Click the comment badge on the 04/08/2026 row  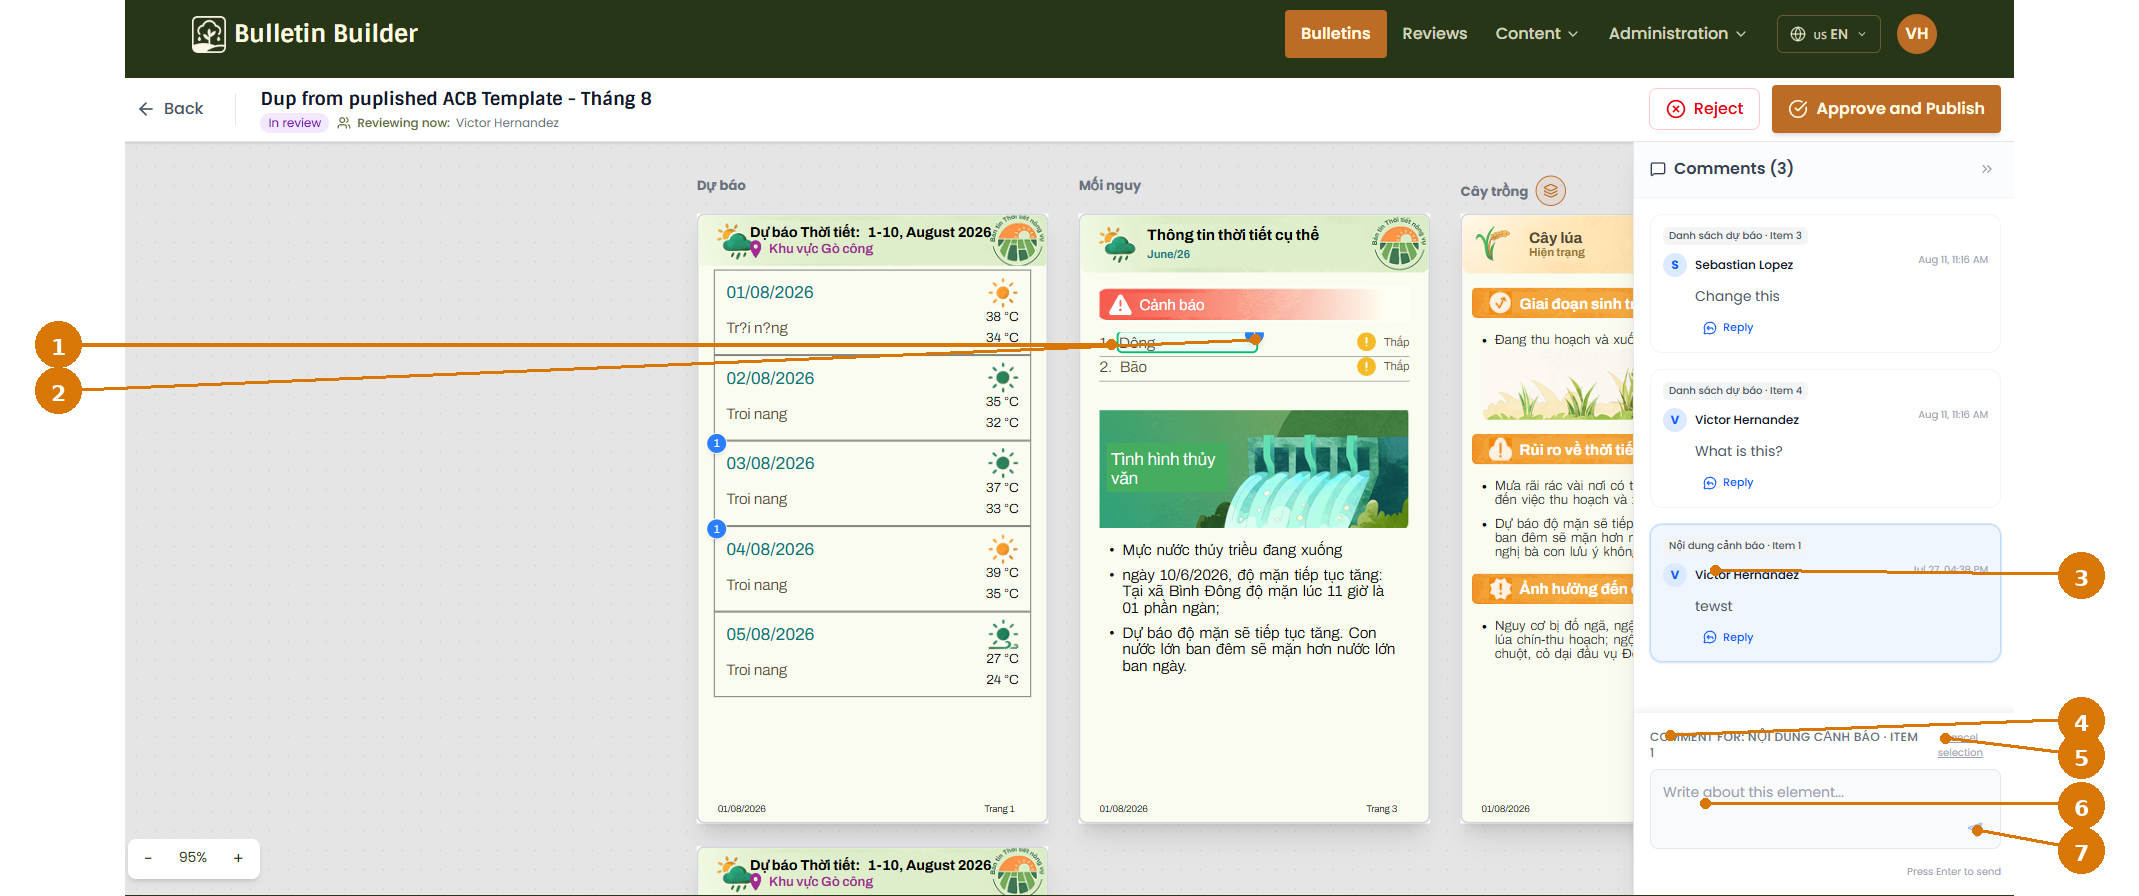coord(716,529)
